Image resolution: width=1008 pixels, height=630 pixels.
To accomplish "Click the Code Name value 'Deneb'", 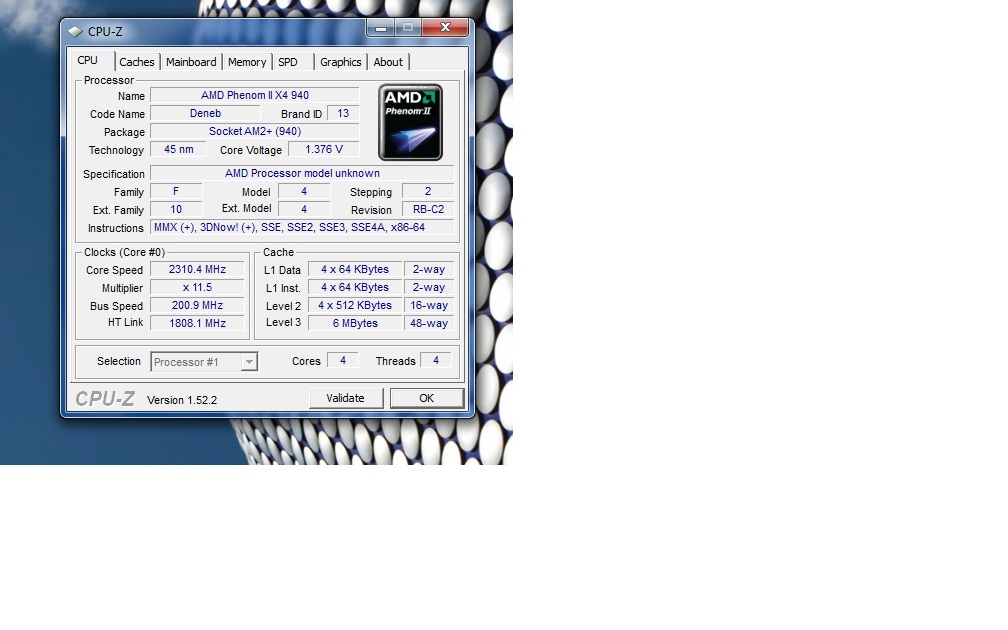I will click(205, 113).
